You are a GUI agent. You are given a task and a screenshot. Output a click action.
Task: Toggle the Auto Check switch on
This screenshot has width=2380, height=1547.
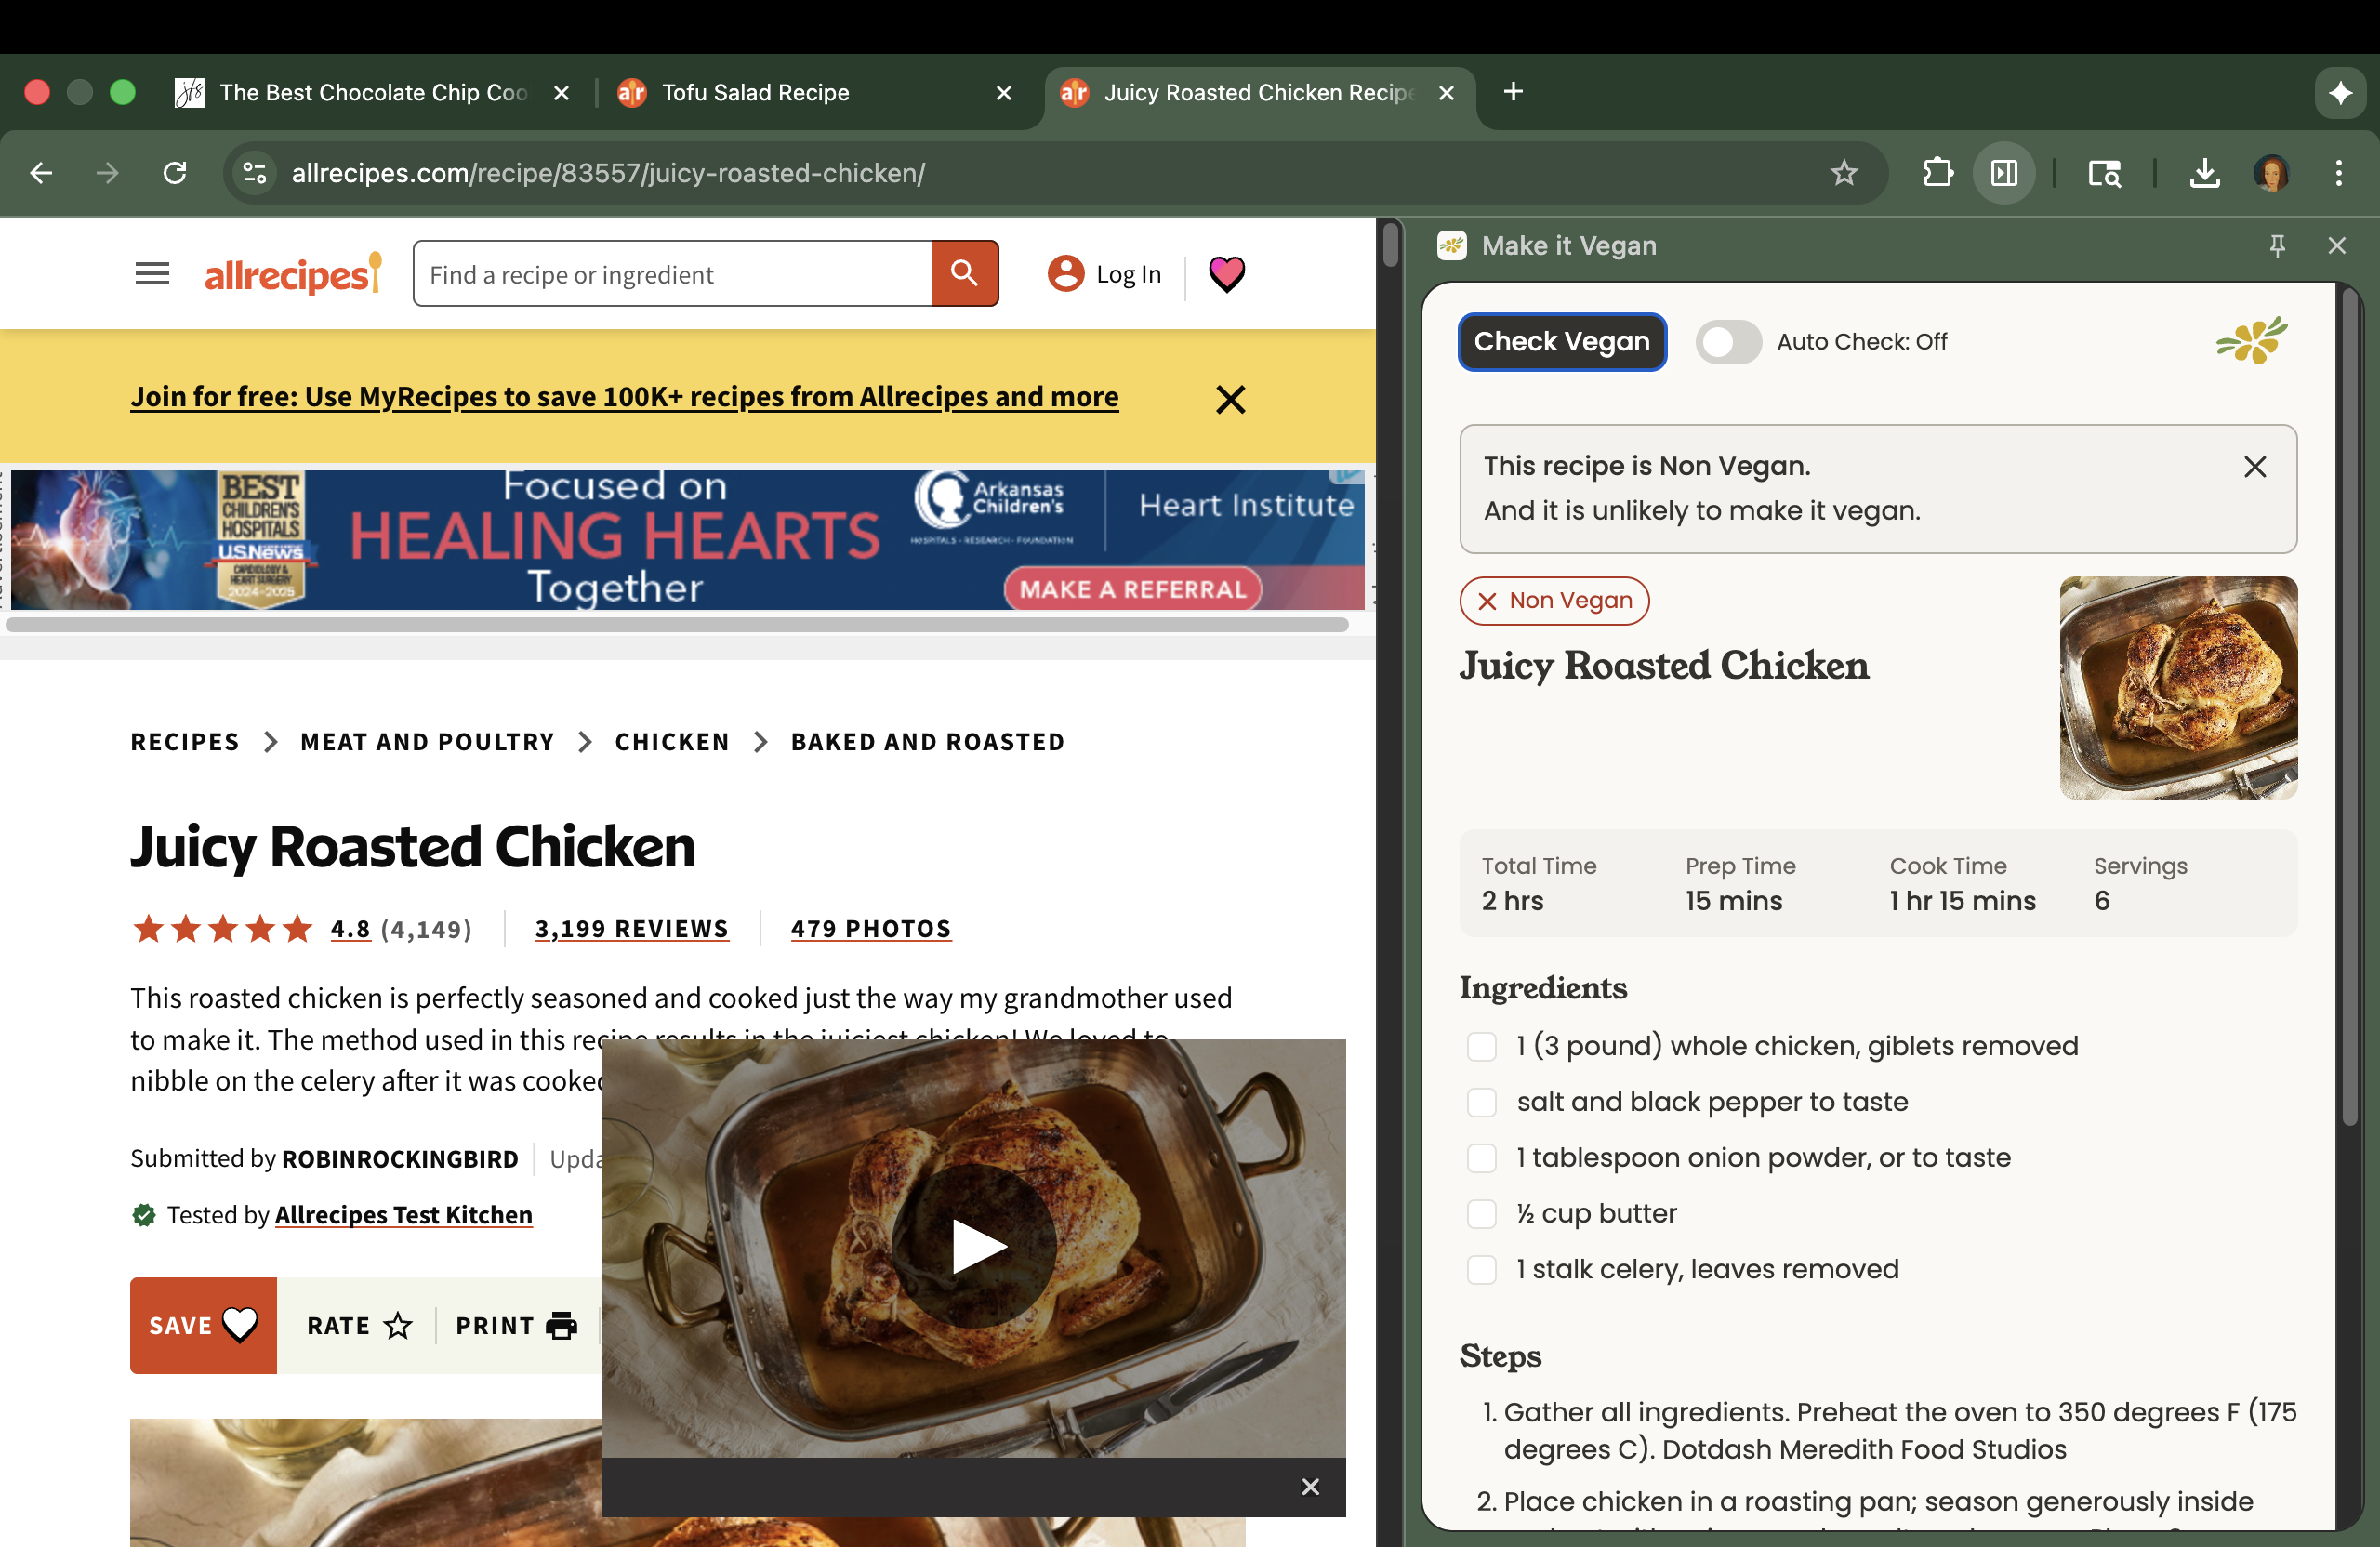(1728, 342)
